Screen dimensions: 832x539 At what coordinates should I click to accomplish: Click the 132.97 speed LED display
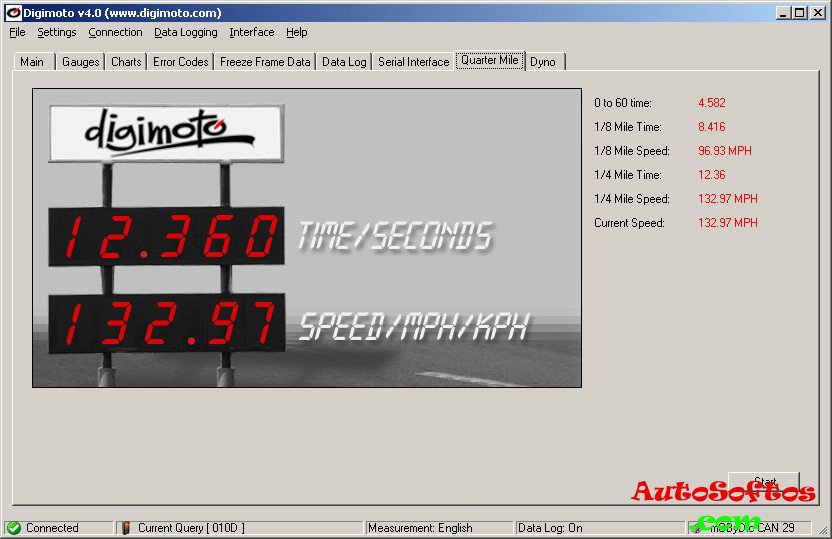167,323
